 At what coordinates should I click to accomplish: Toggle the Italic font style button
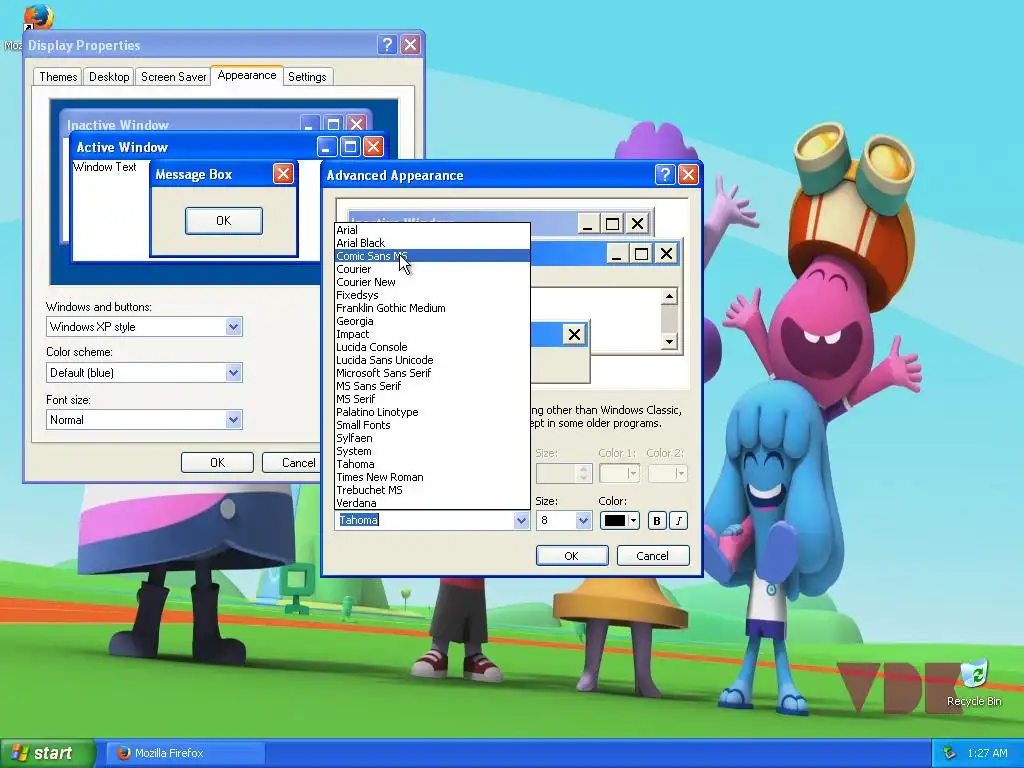tap(679, 520)
